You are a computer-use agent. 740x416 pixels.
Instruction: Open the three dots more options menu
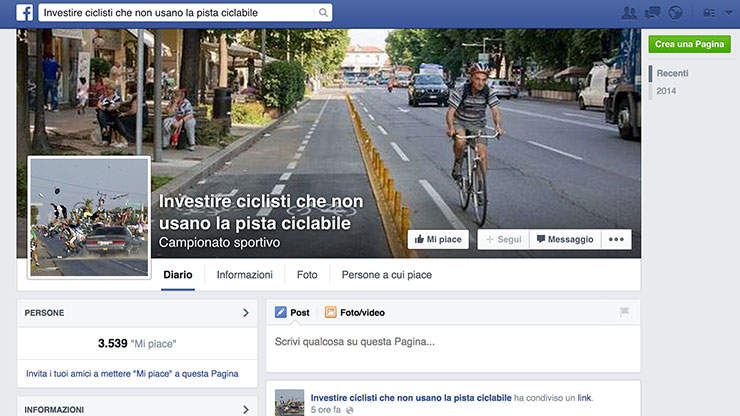pyautogui.click(x=616, y=239)
